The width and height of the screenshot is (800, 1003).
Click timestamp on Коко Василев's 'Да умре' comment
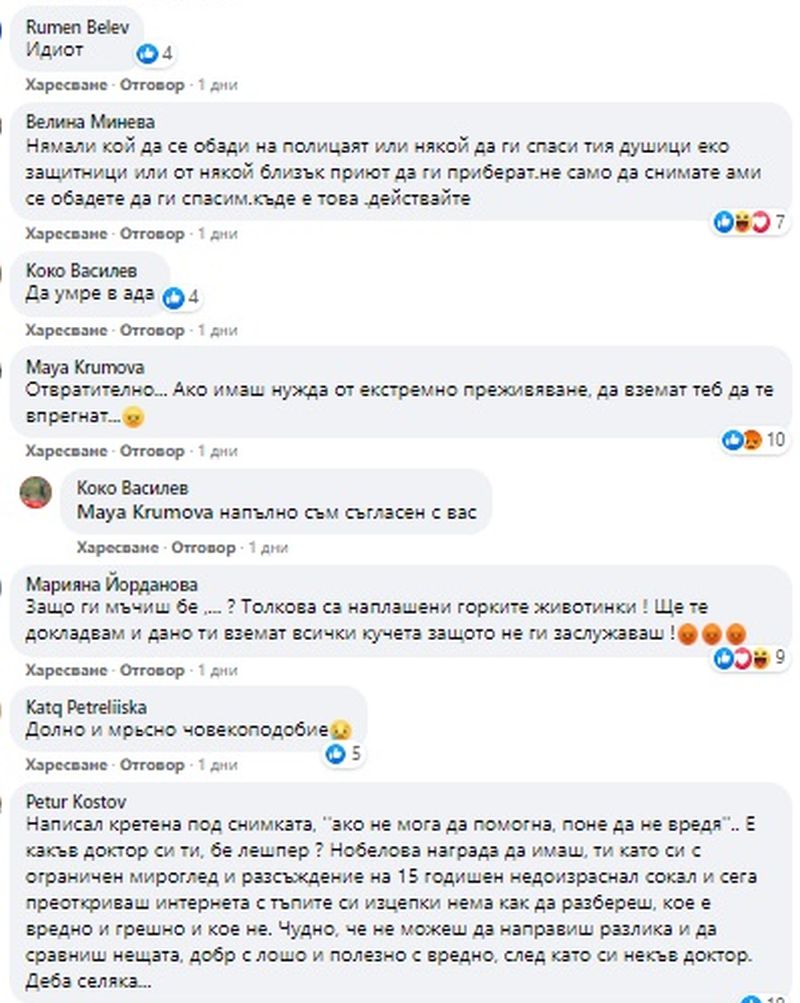[x=217, y=331]
